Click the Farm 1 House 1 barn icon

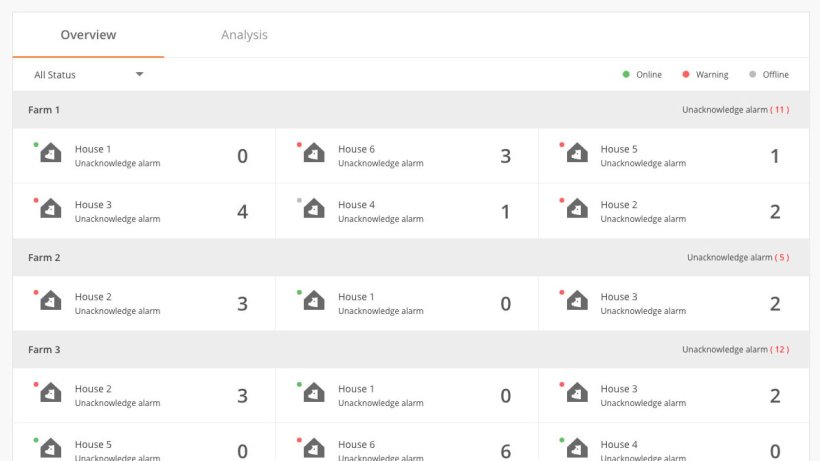51,154
